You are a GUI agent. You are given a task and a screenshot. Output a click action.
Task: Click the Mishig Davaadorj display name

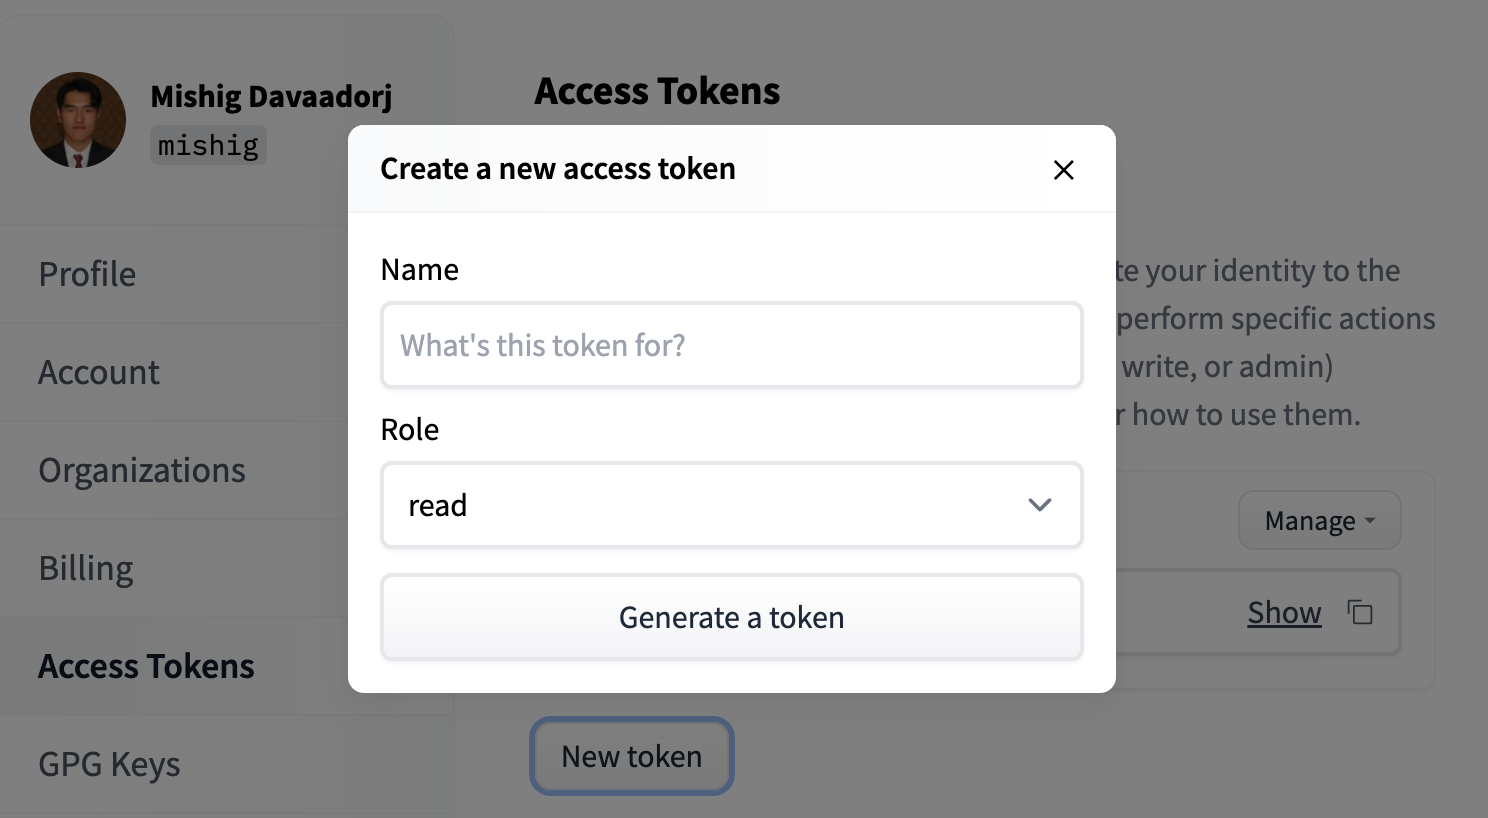(271, 97)
